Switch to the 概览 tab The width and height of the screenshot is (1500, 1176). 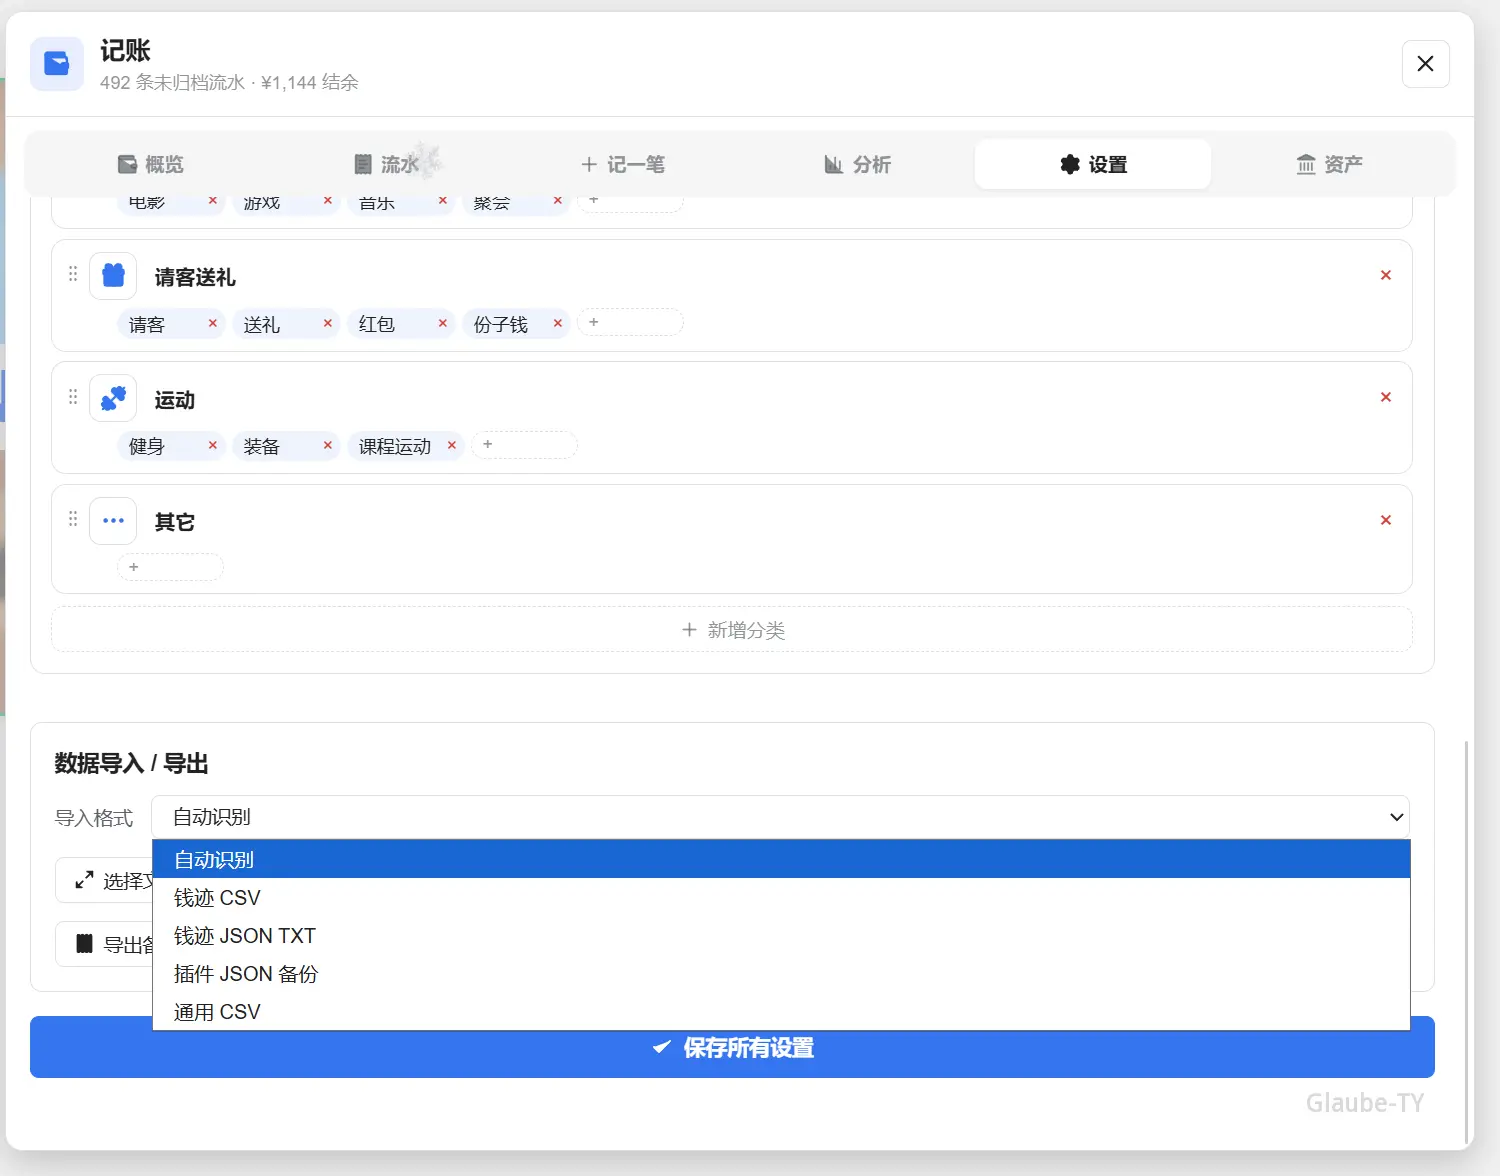tap(151, 164)
